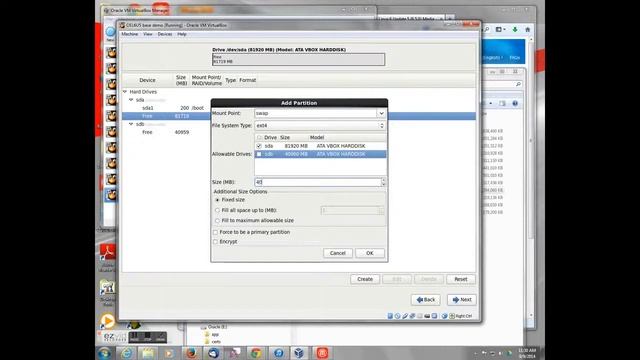Click the mouse integration icon beside Right Ctrl

point(445,316)
